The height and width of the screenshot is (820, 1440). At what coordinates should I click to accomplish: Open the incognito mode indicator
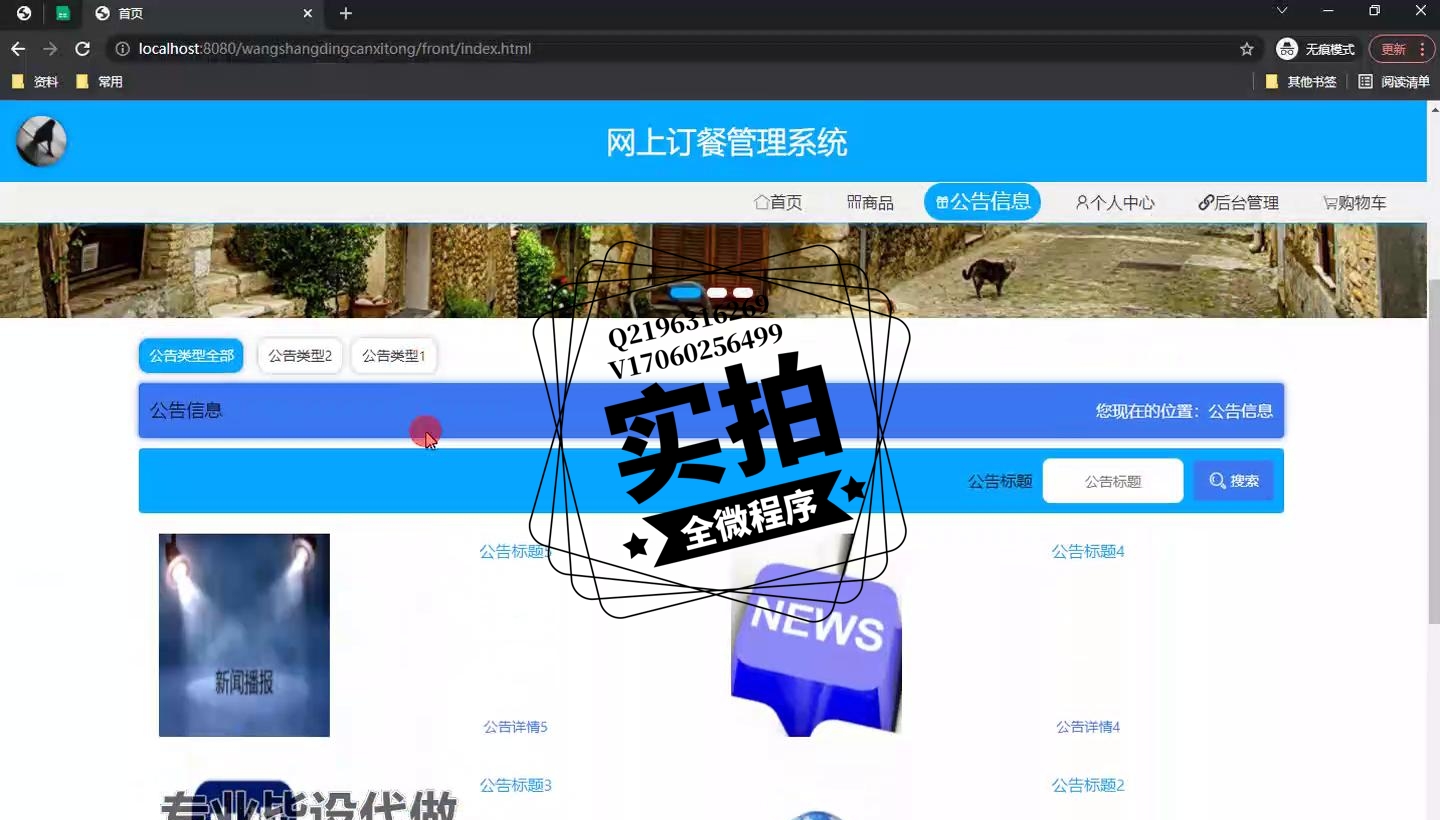tap(1316, 49)
